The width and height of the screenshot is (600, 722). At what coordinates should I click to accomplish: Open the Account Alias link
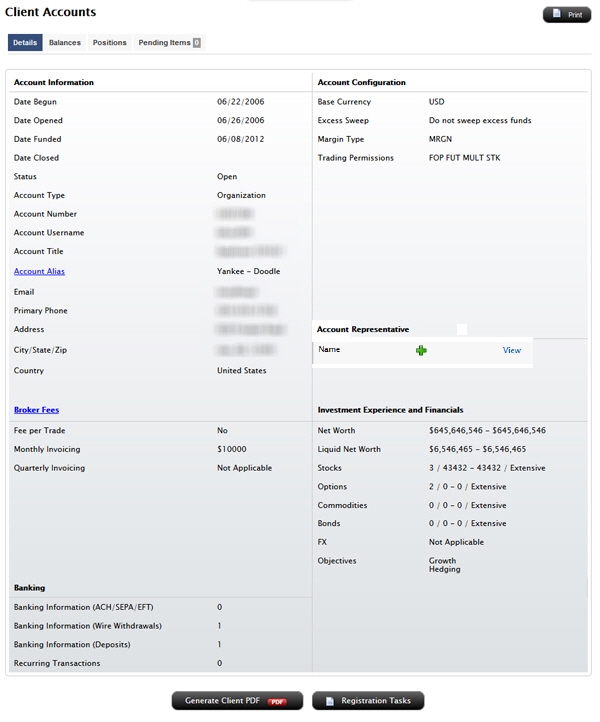(39, 271)
